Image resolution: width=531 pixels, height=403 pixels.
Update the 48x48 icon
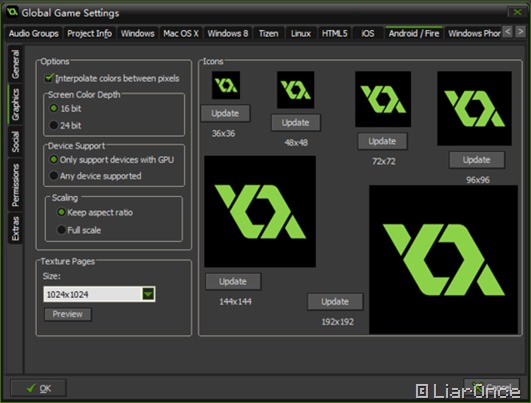coord(296,123)
